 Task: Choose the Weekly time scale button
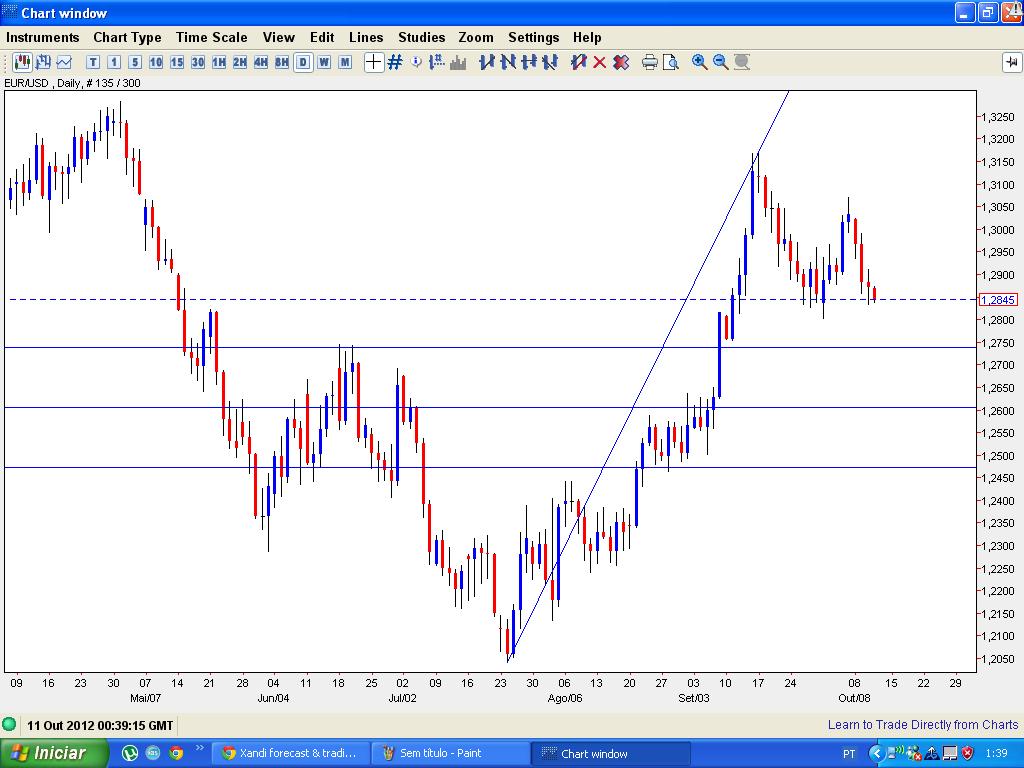coord(324,63)
